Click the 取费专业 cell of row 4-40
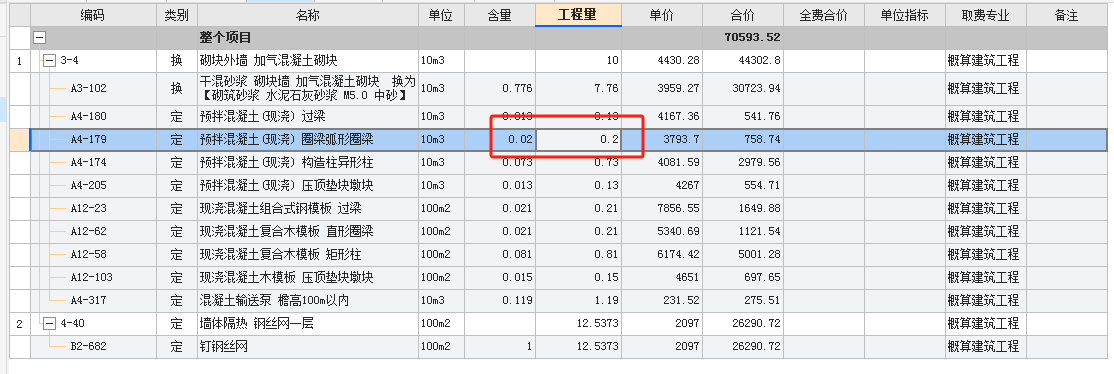Screen dimensions: 1114x374 985,324
